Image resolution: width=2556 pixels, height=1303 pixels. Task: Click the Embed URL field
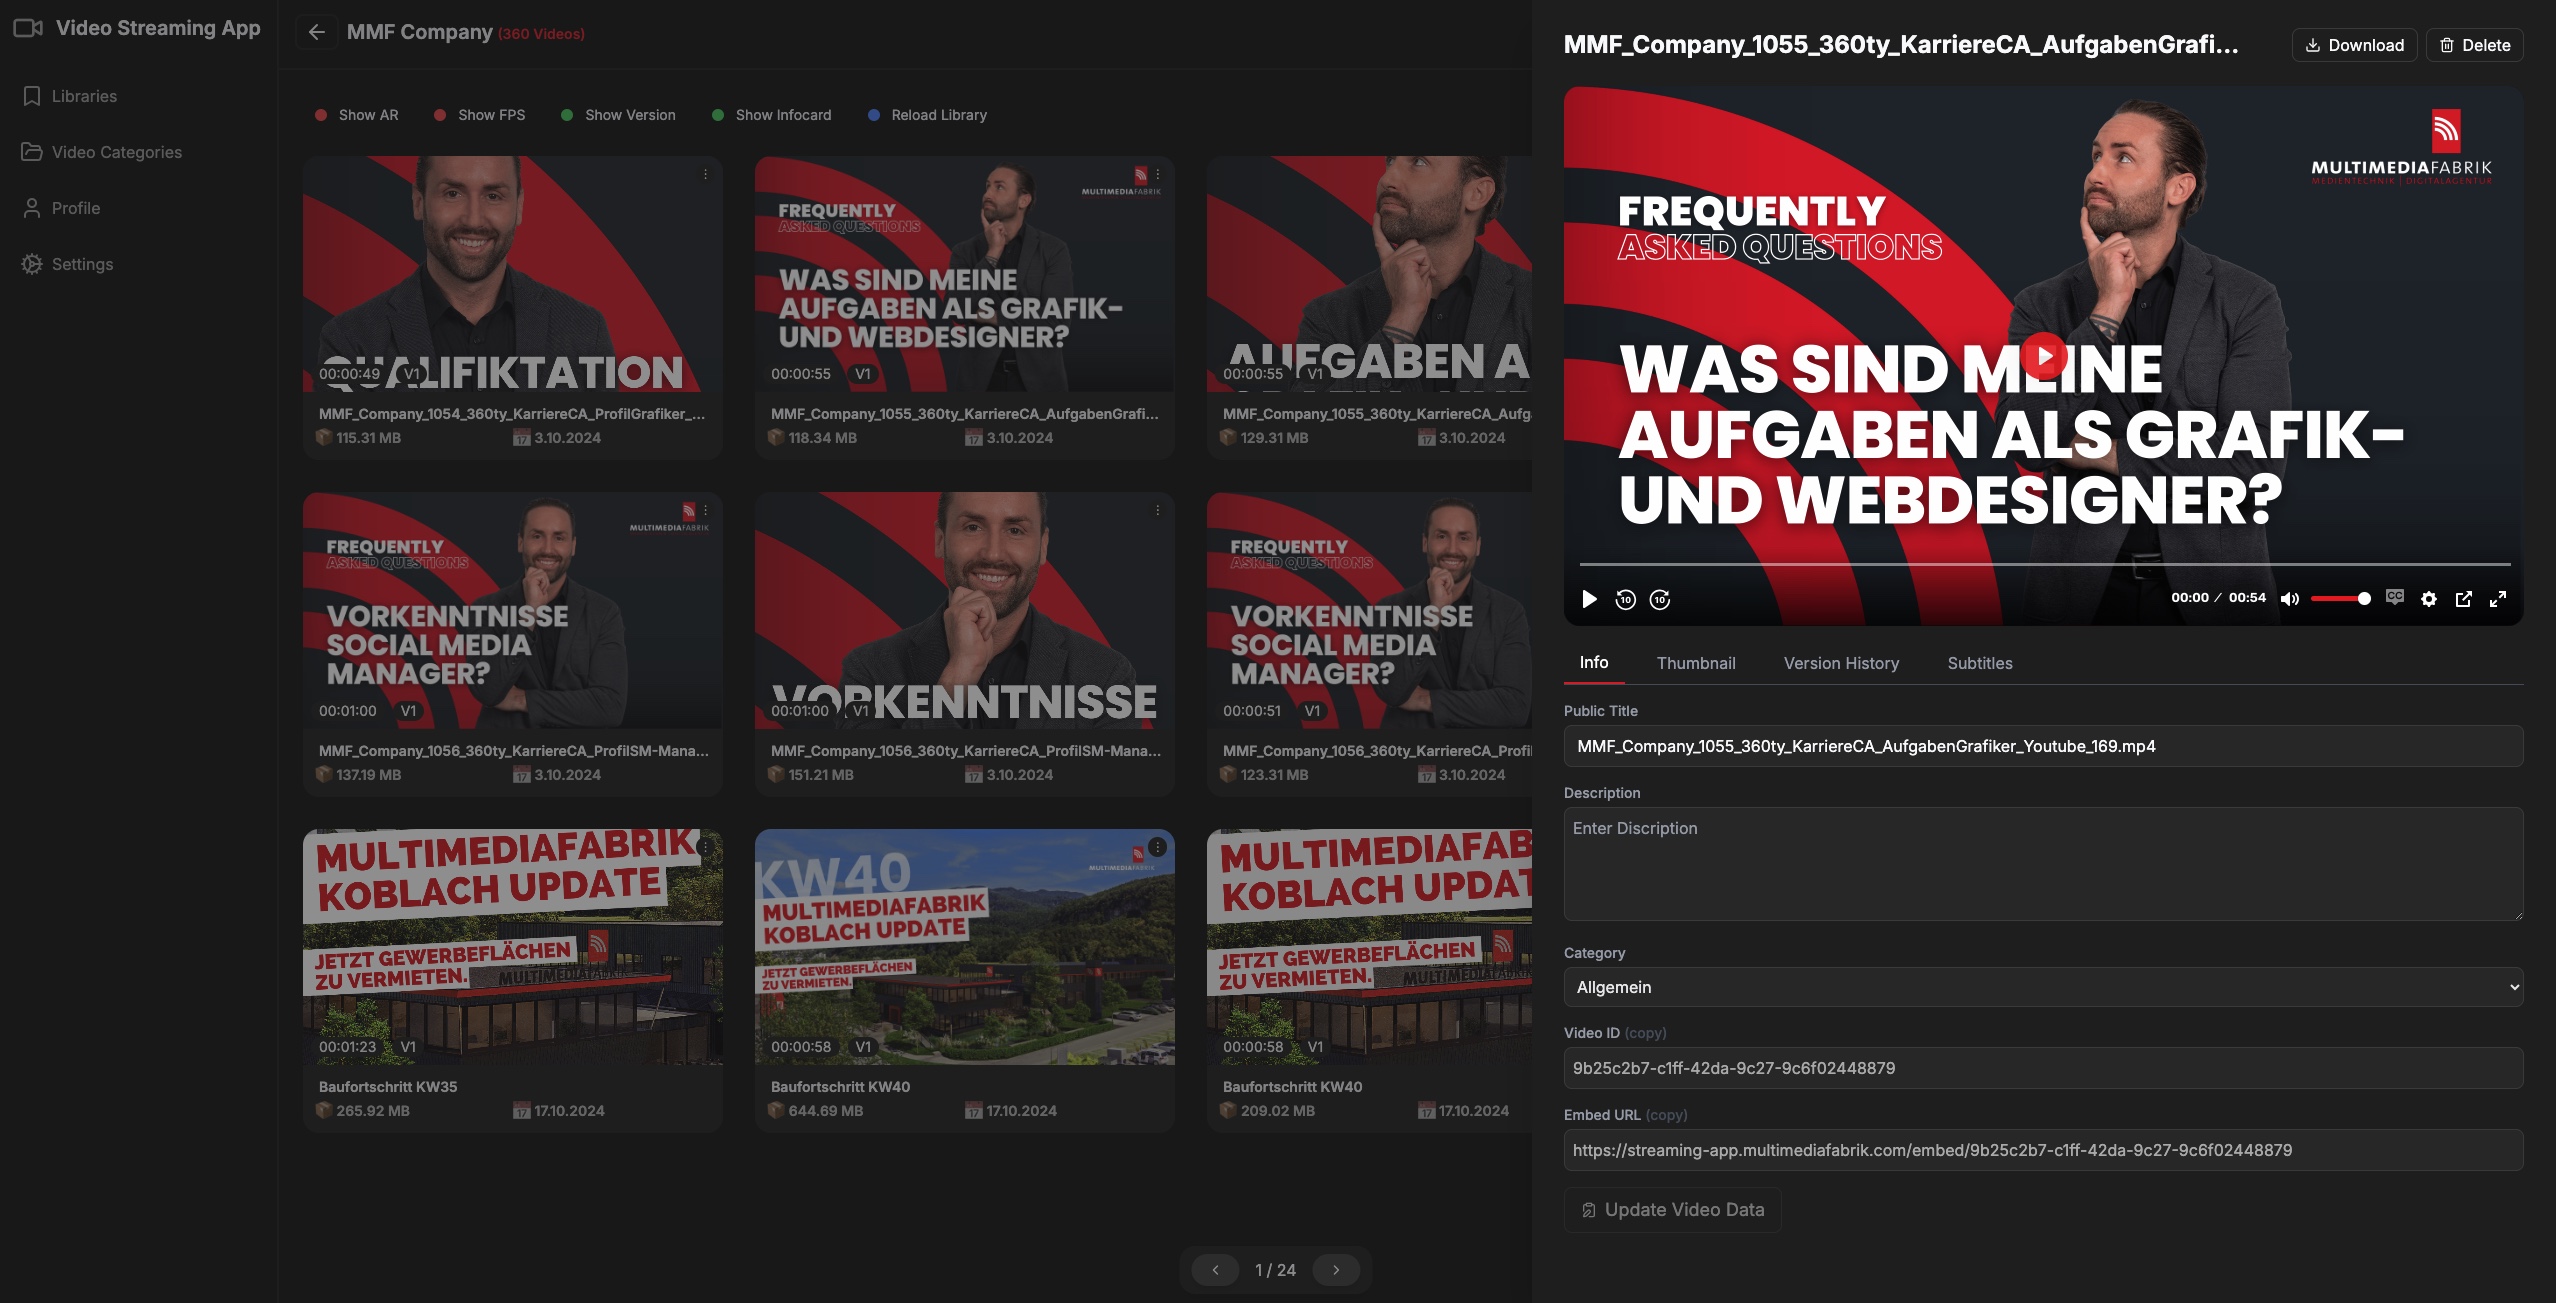point(2043,1150)
